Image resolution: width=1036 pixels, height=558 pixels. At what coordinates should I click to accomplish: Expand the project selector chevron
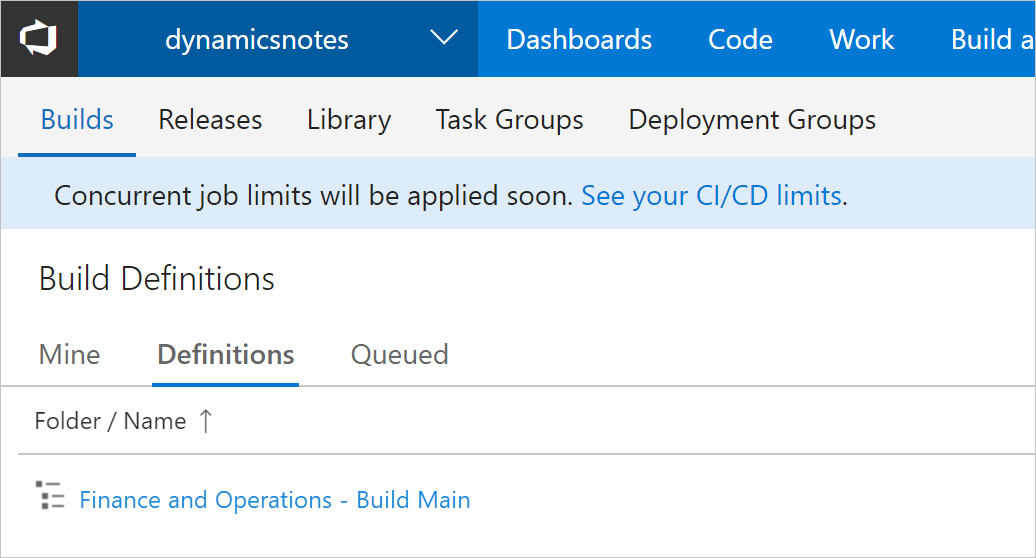[443, 39]
